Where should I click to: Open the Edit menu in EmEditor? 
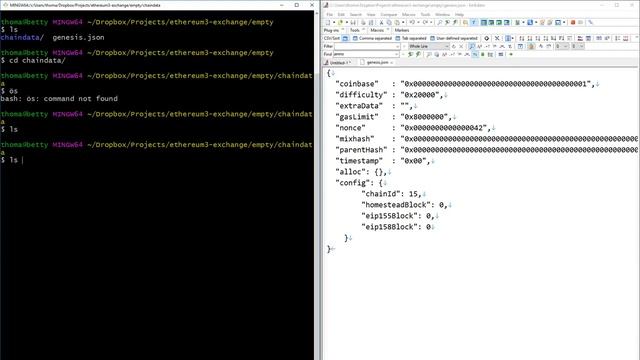[341, 15]
